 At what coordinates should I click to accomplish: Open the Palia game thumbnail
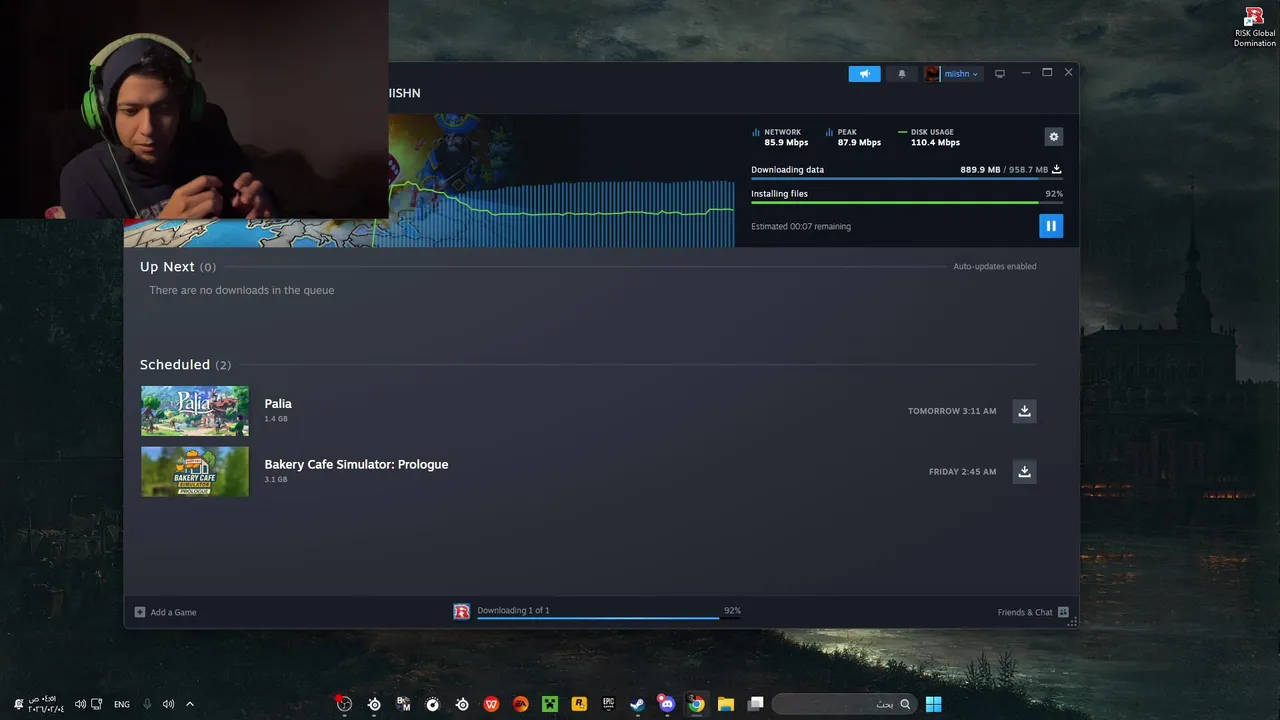pos(195,411)
